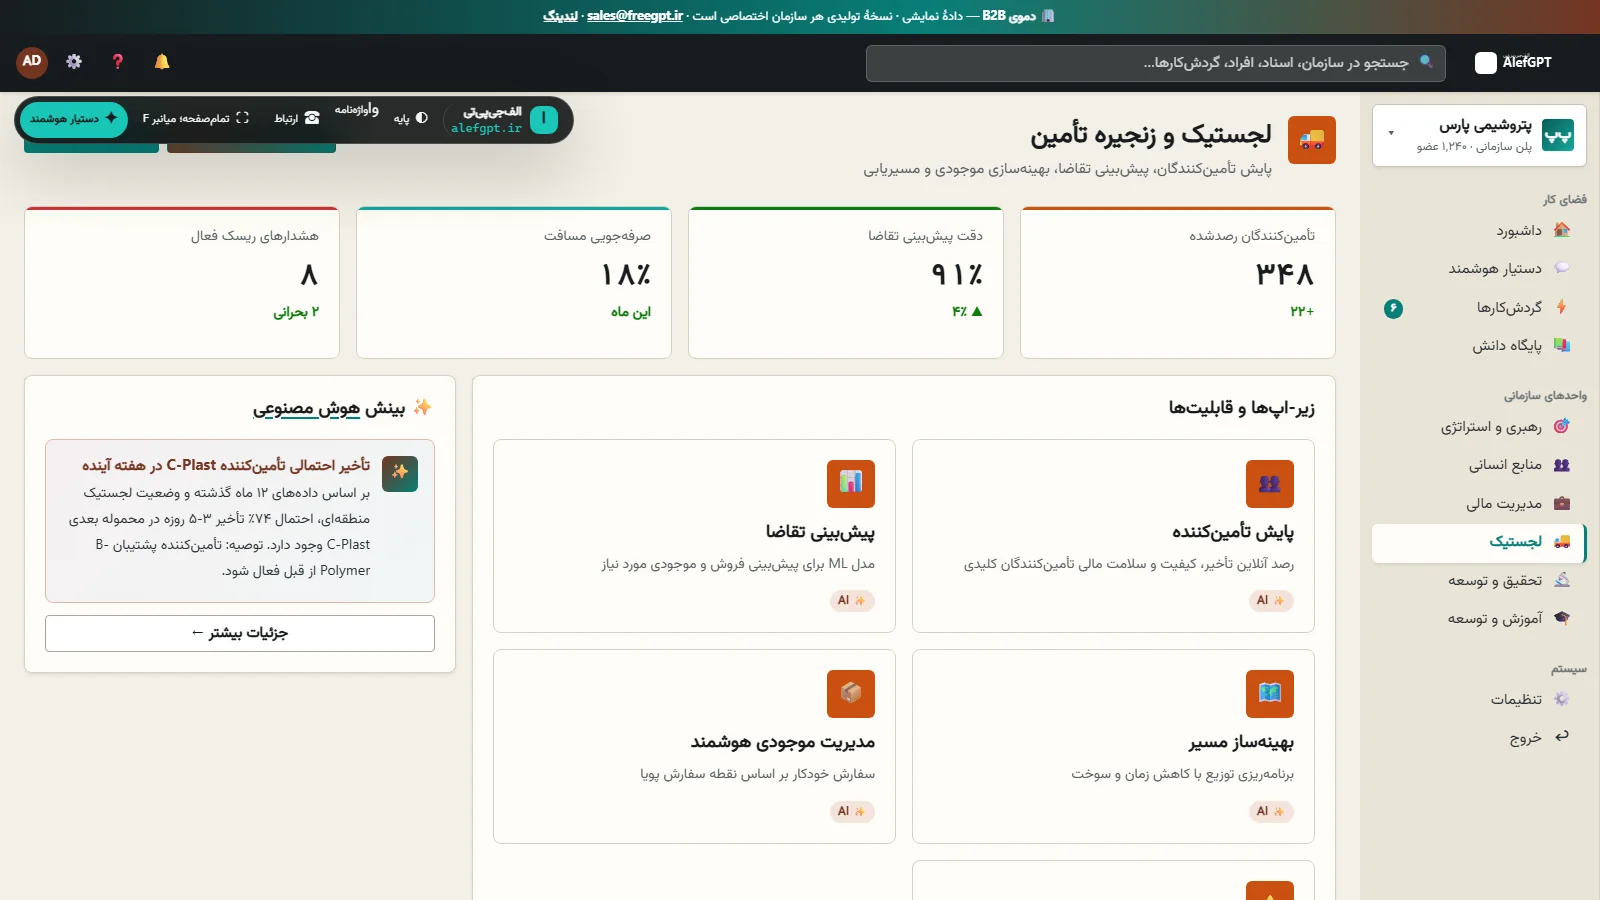The height and width of the screenshot is (900, 1600).
Task: Open the مدیریت موجودی هوشمند box icon
Action: 851,694
